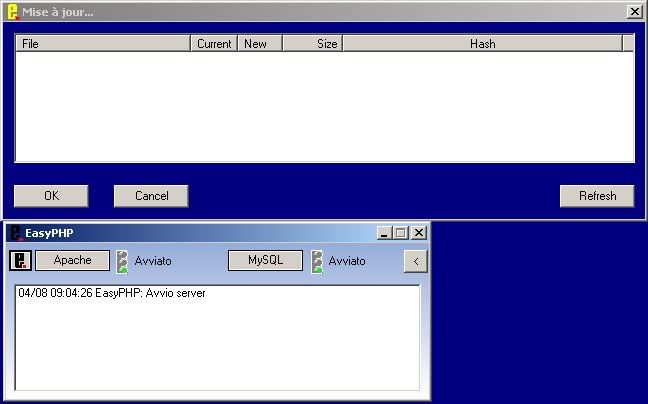Click the yellow EasyPHP icon in the Mise à jour title bar
This screenshot has width=648, height=404.
(13, 12)
